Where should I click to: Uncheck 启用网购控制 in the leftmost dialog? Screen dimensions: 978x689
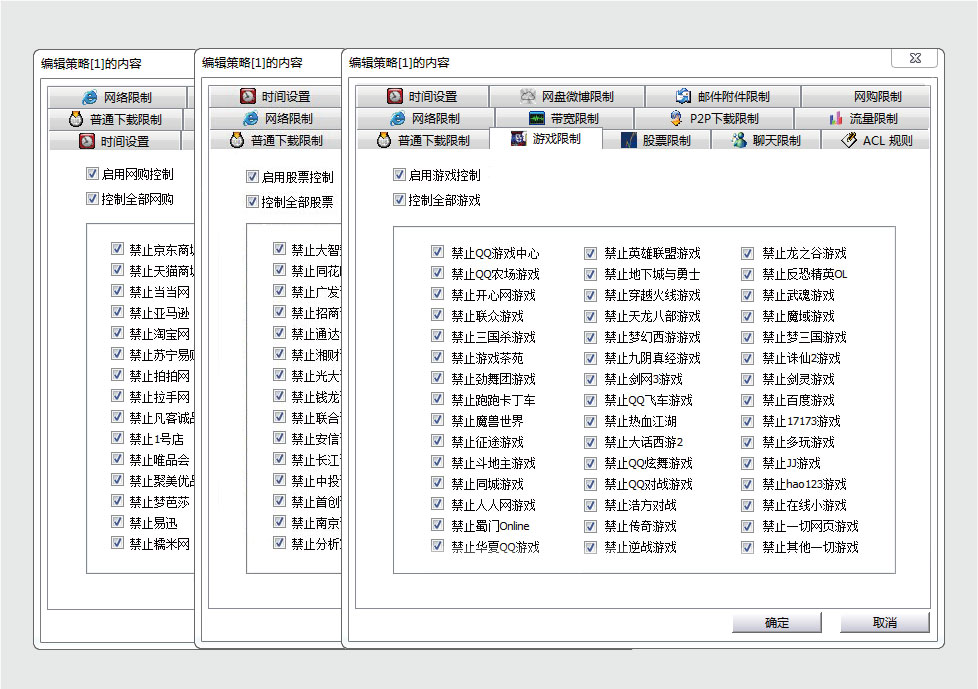coord(92,174)
